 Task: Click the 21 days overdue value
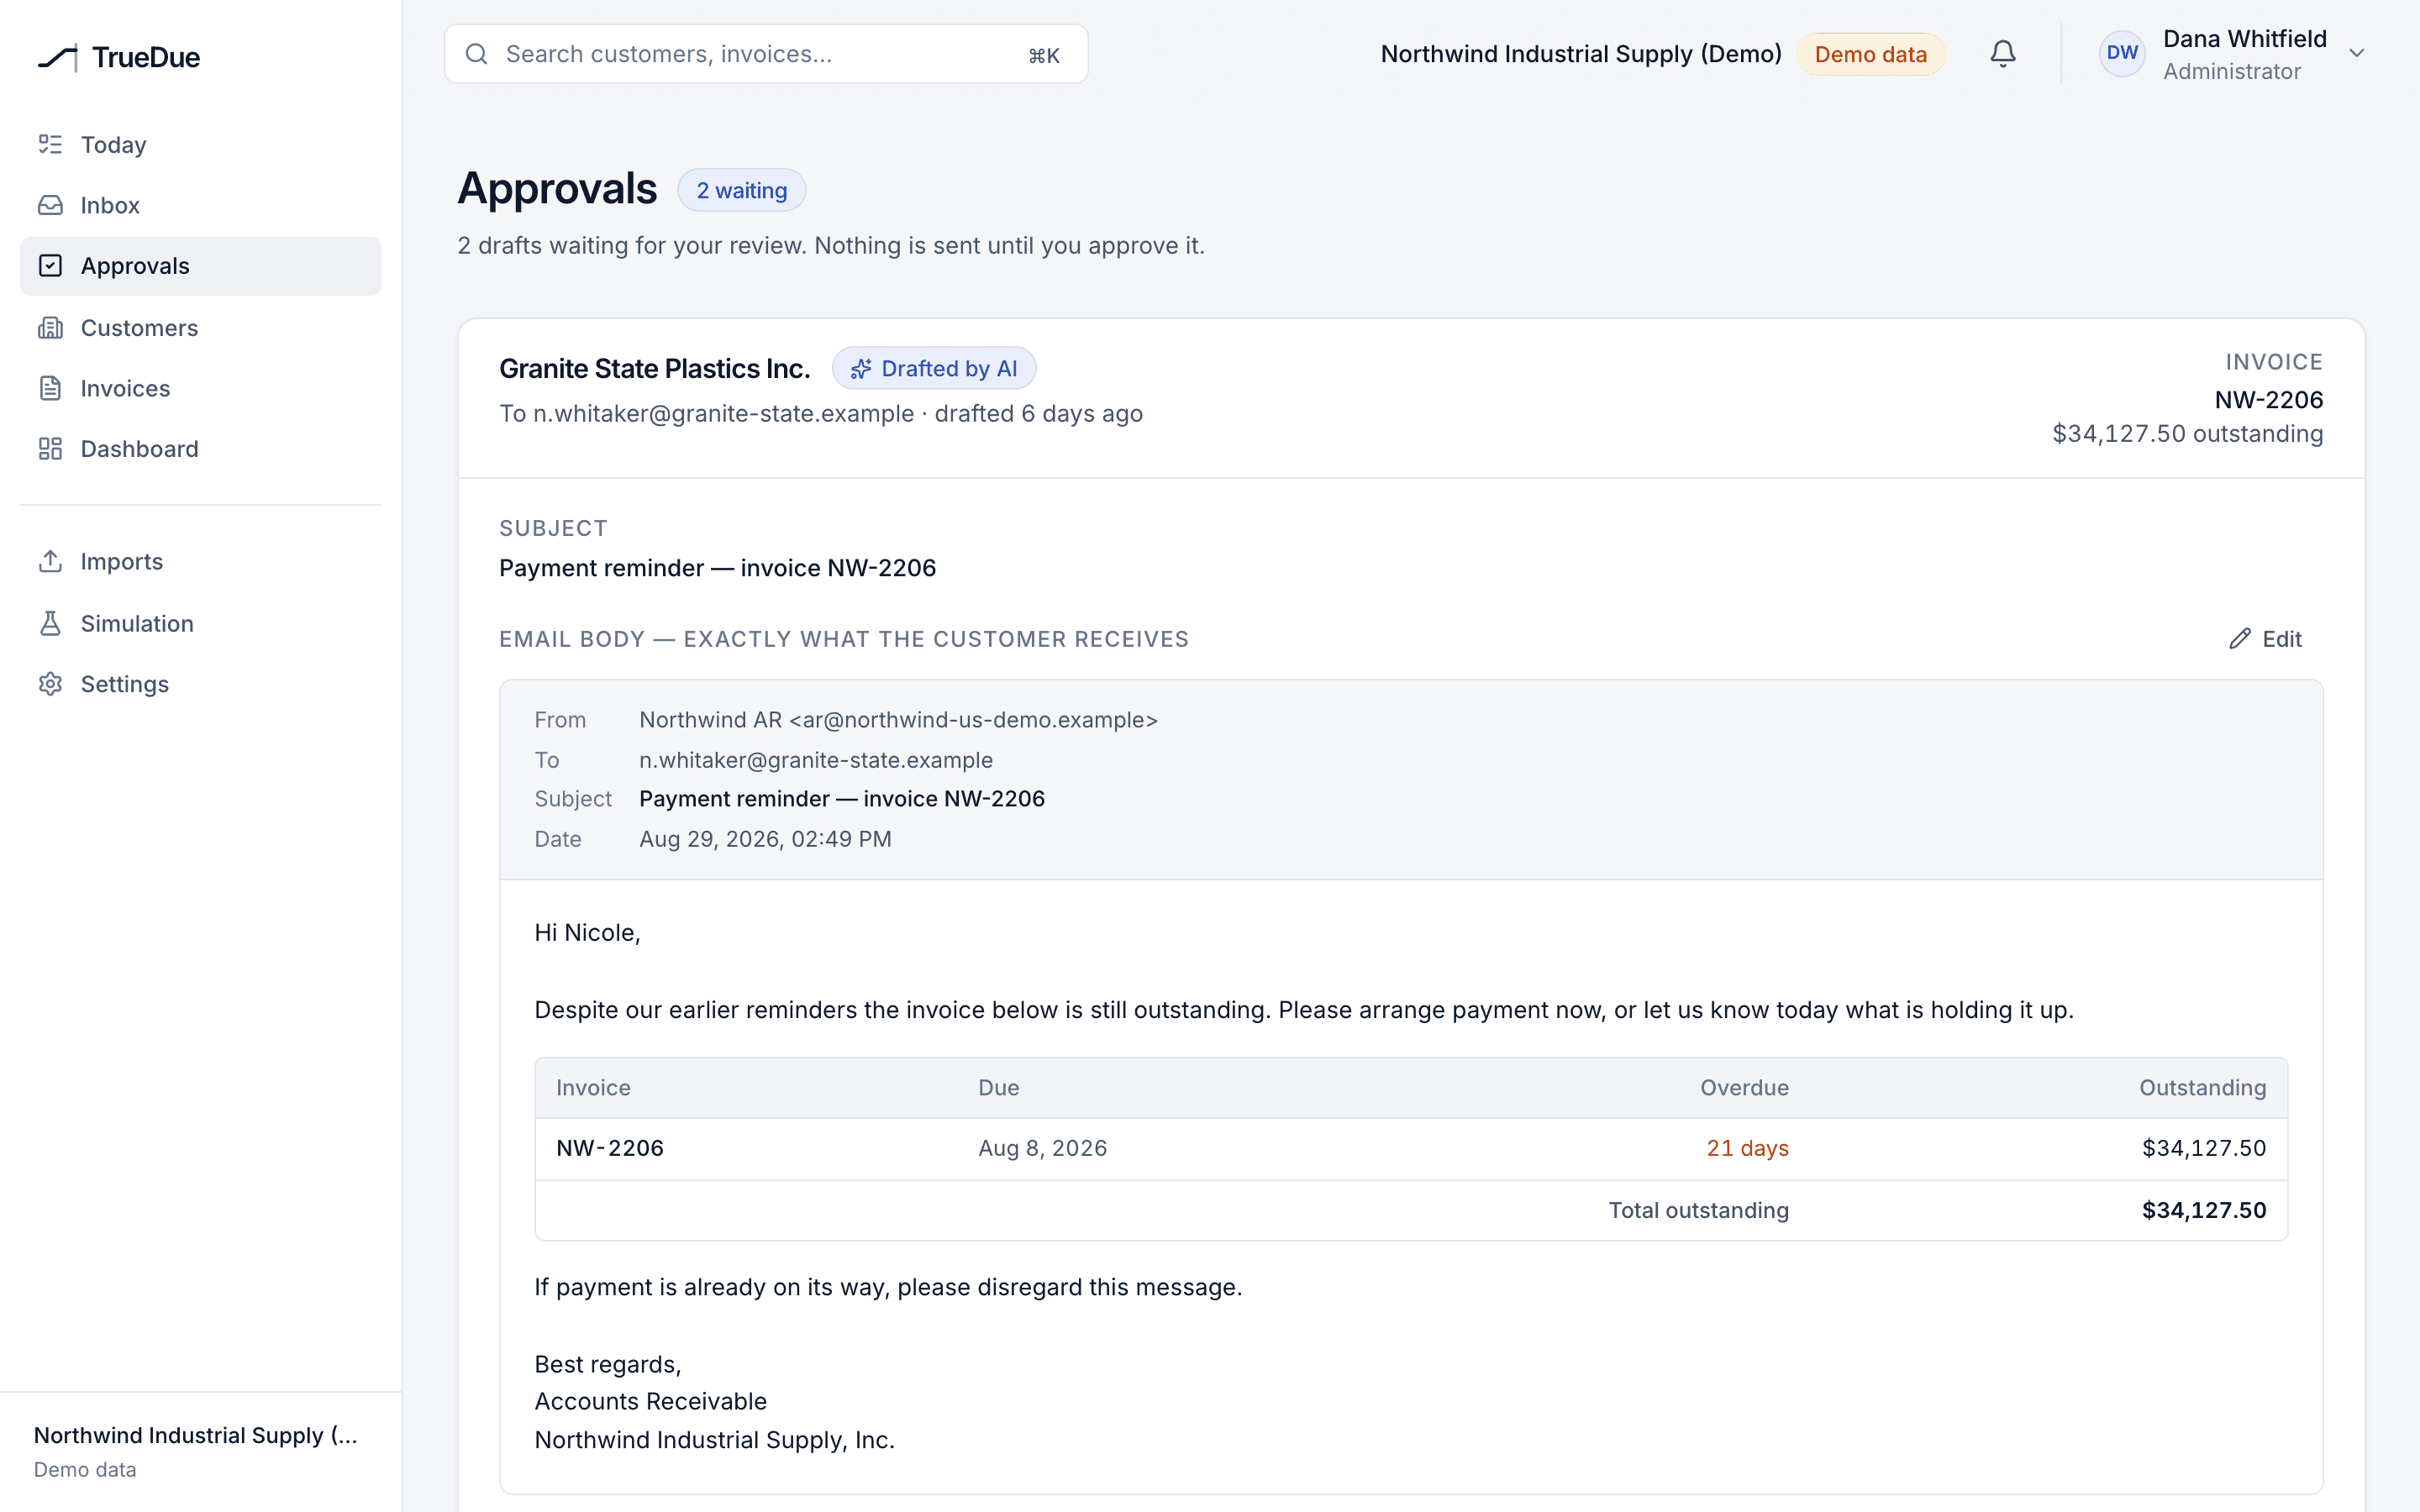[x=1747, y=1148]
